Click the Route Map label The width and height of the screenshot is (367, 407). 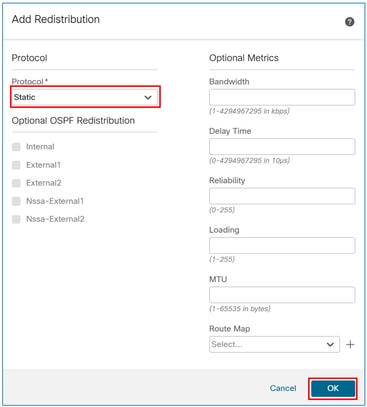coord(230,329)
